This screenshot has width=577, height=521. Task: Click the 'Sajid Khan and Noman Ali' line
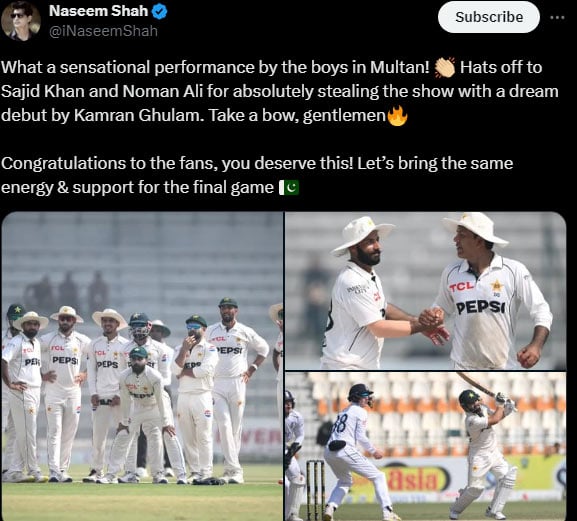pyautogui.click(x=280, y=92)
